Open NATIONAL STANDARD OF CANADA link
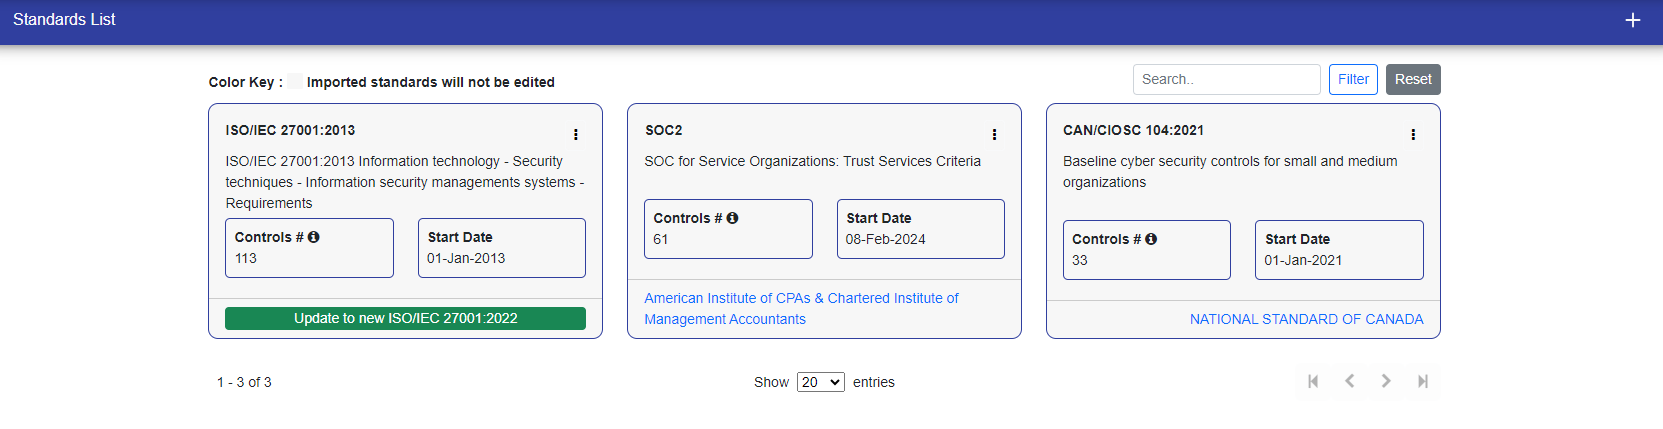This screenshot has width=1663, height=429. point(1306,319)
